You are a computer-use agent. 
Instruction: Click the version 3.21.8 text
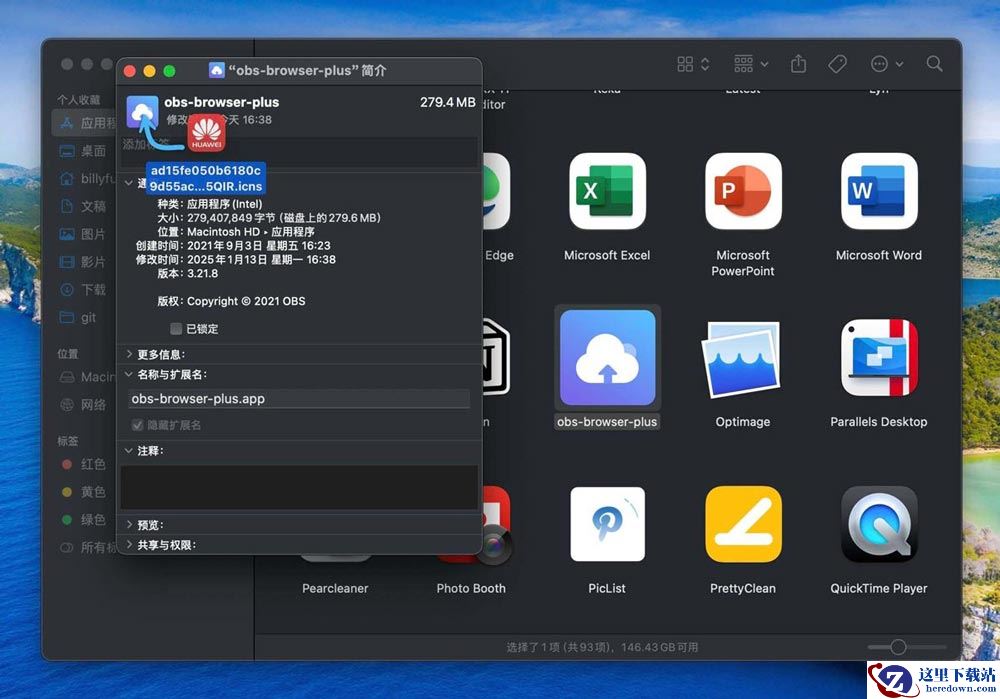click(x=203, y=273)
